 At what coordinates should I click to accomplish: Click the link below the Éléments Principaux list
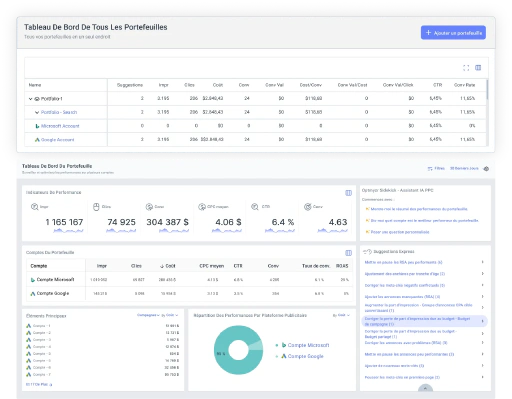click(39, 384)
